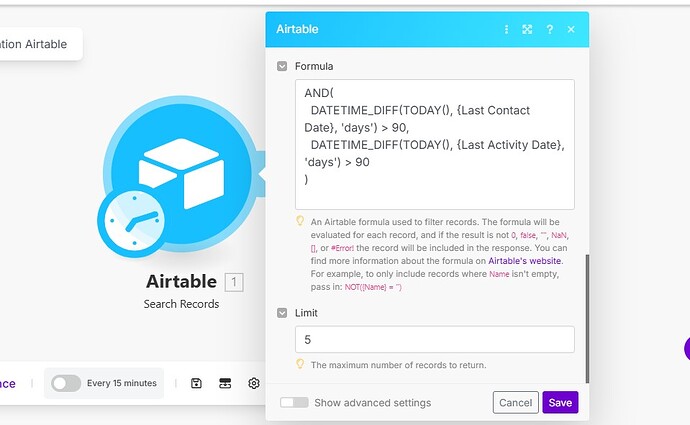This screenshot has height=425, width=690.
Task: Open the Airtable's website link
Action: 525,261
